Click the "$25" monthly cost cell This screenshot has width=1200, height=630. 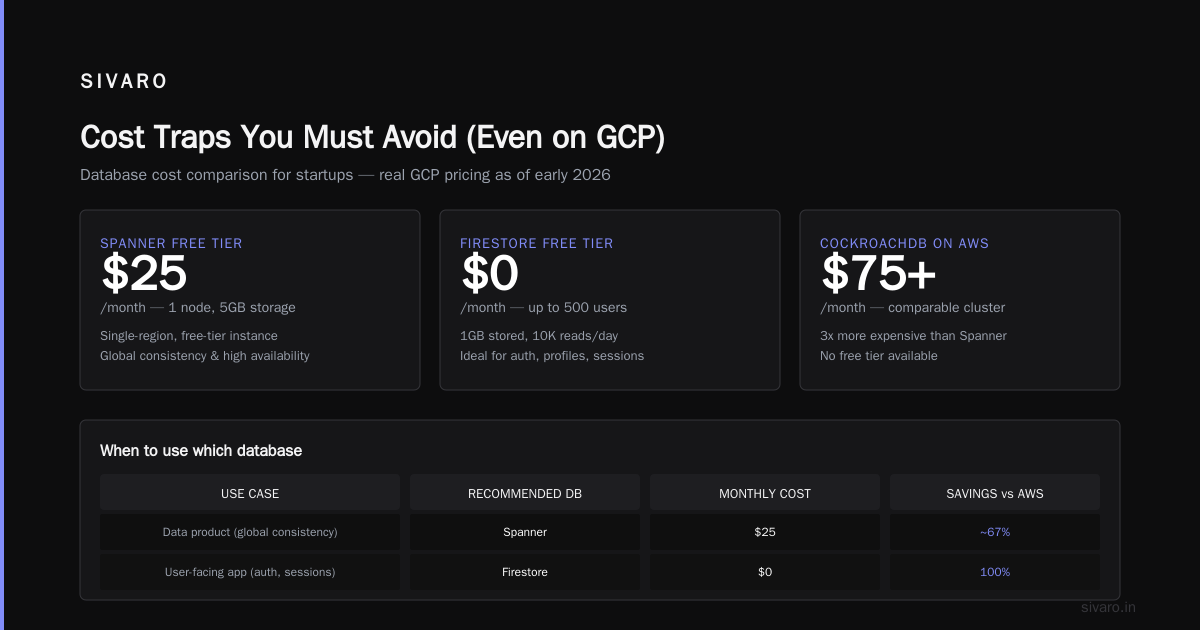tap(765, 532)
